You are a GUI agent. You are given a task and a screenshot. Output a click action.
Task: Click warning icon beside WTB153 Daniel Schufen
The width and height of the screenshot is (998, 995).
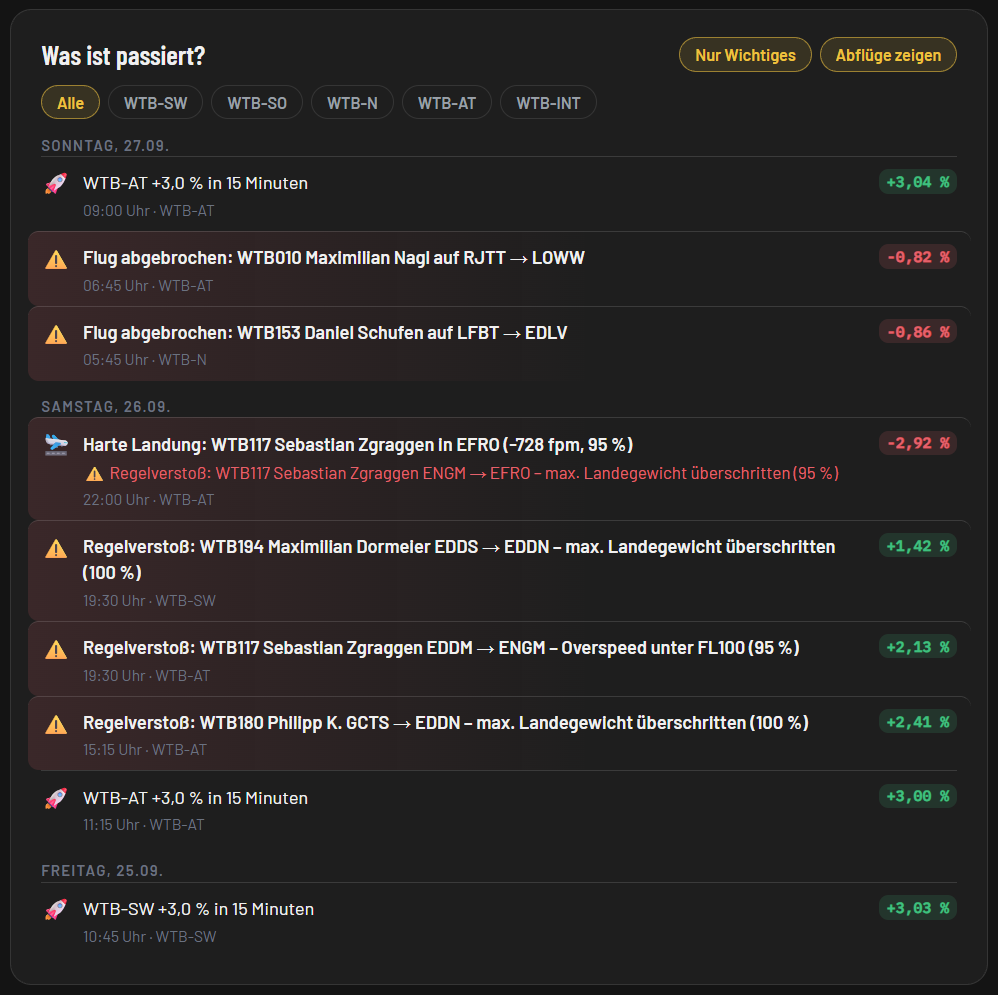click(x=56, y=335)
